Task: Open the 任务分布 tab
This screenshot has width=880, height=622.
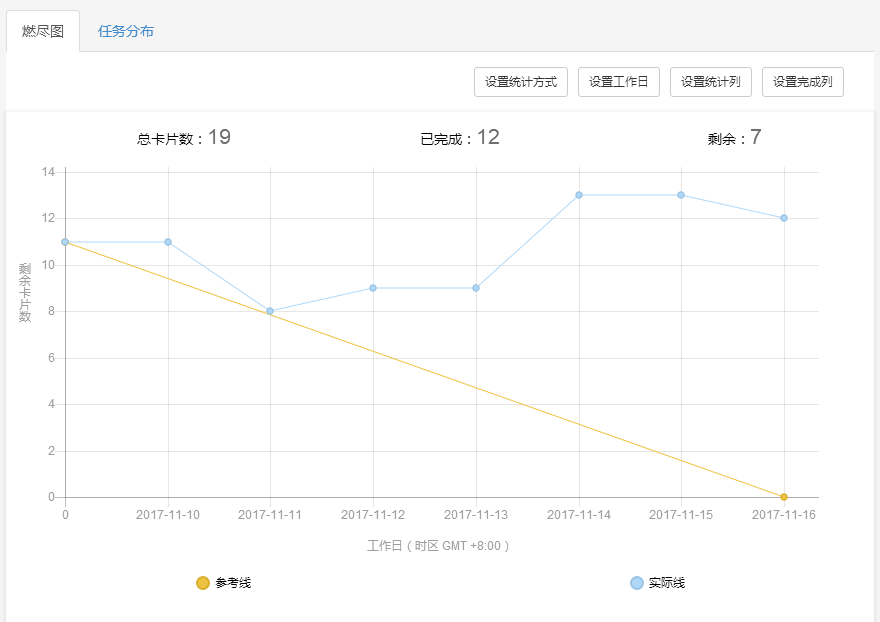Action: point(126,31)
